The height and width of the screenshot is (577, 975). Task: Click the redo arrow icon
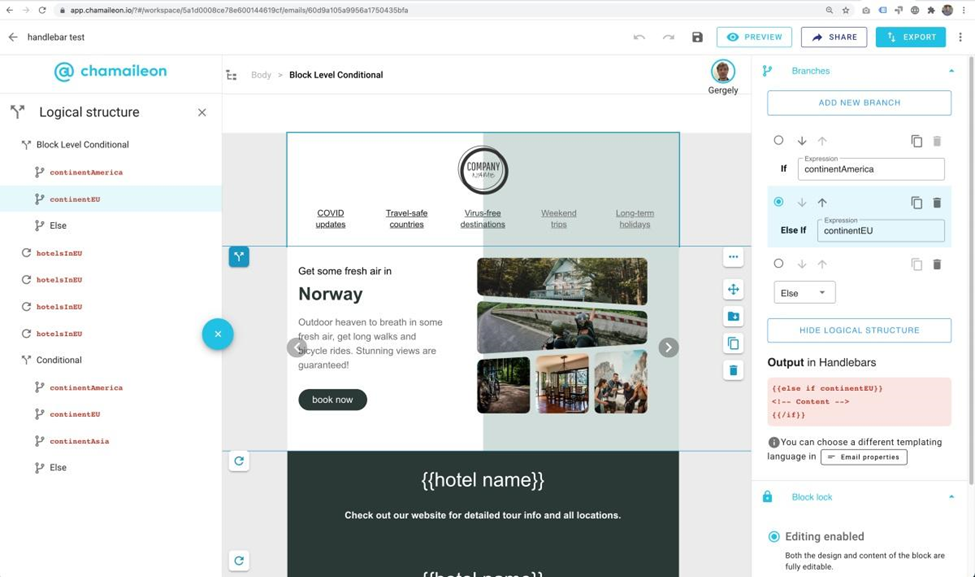pyautogui.click(x=668, y=37)
